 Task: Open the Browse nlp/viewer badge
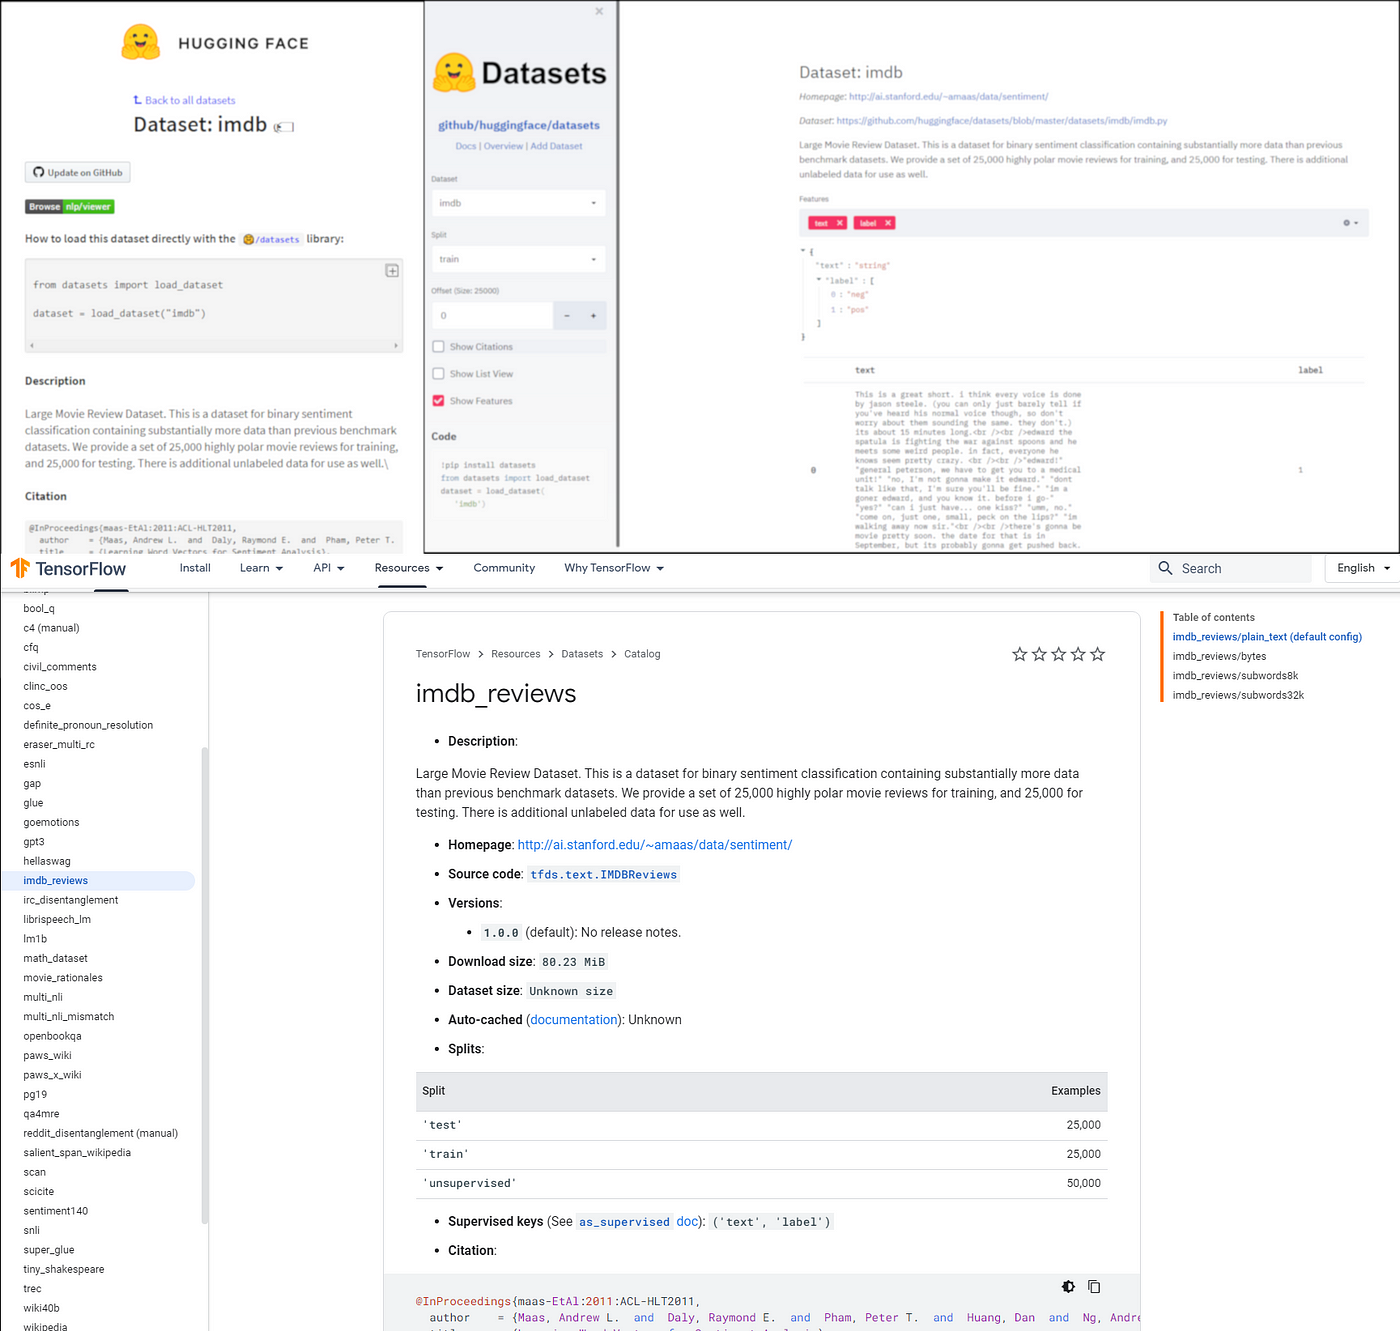click(70, 207)
